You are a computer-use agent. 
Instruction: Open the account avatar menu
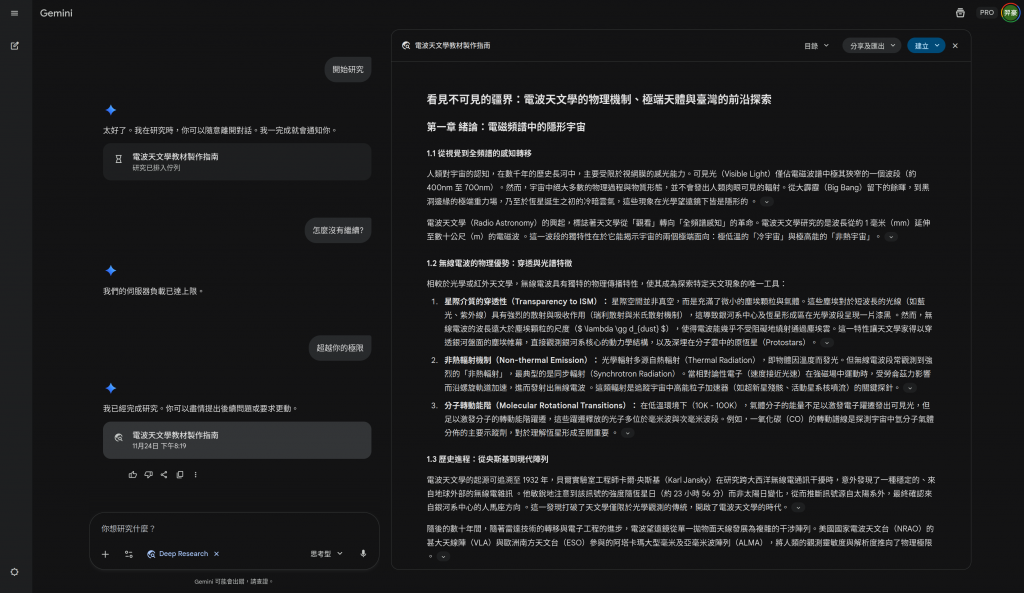tap(1010, 12)
